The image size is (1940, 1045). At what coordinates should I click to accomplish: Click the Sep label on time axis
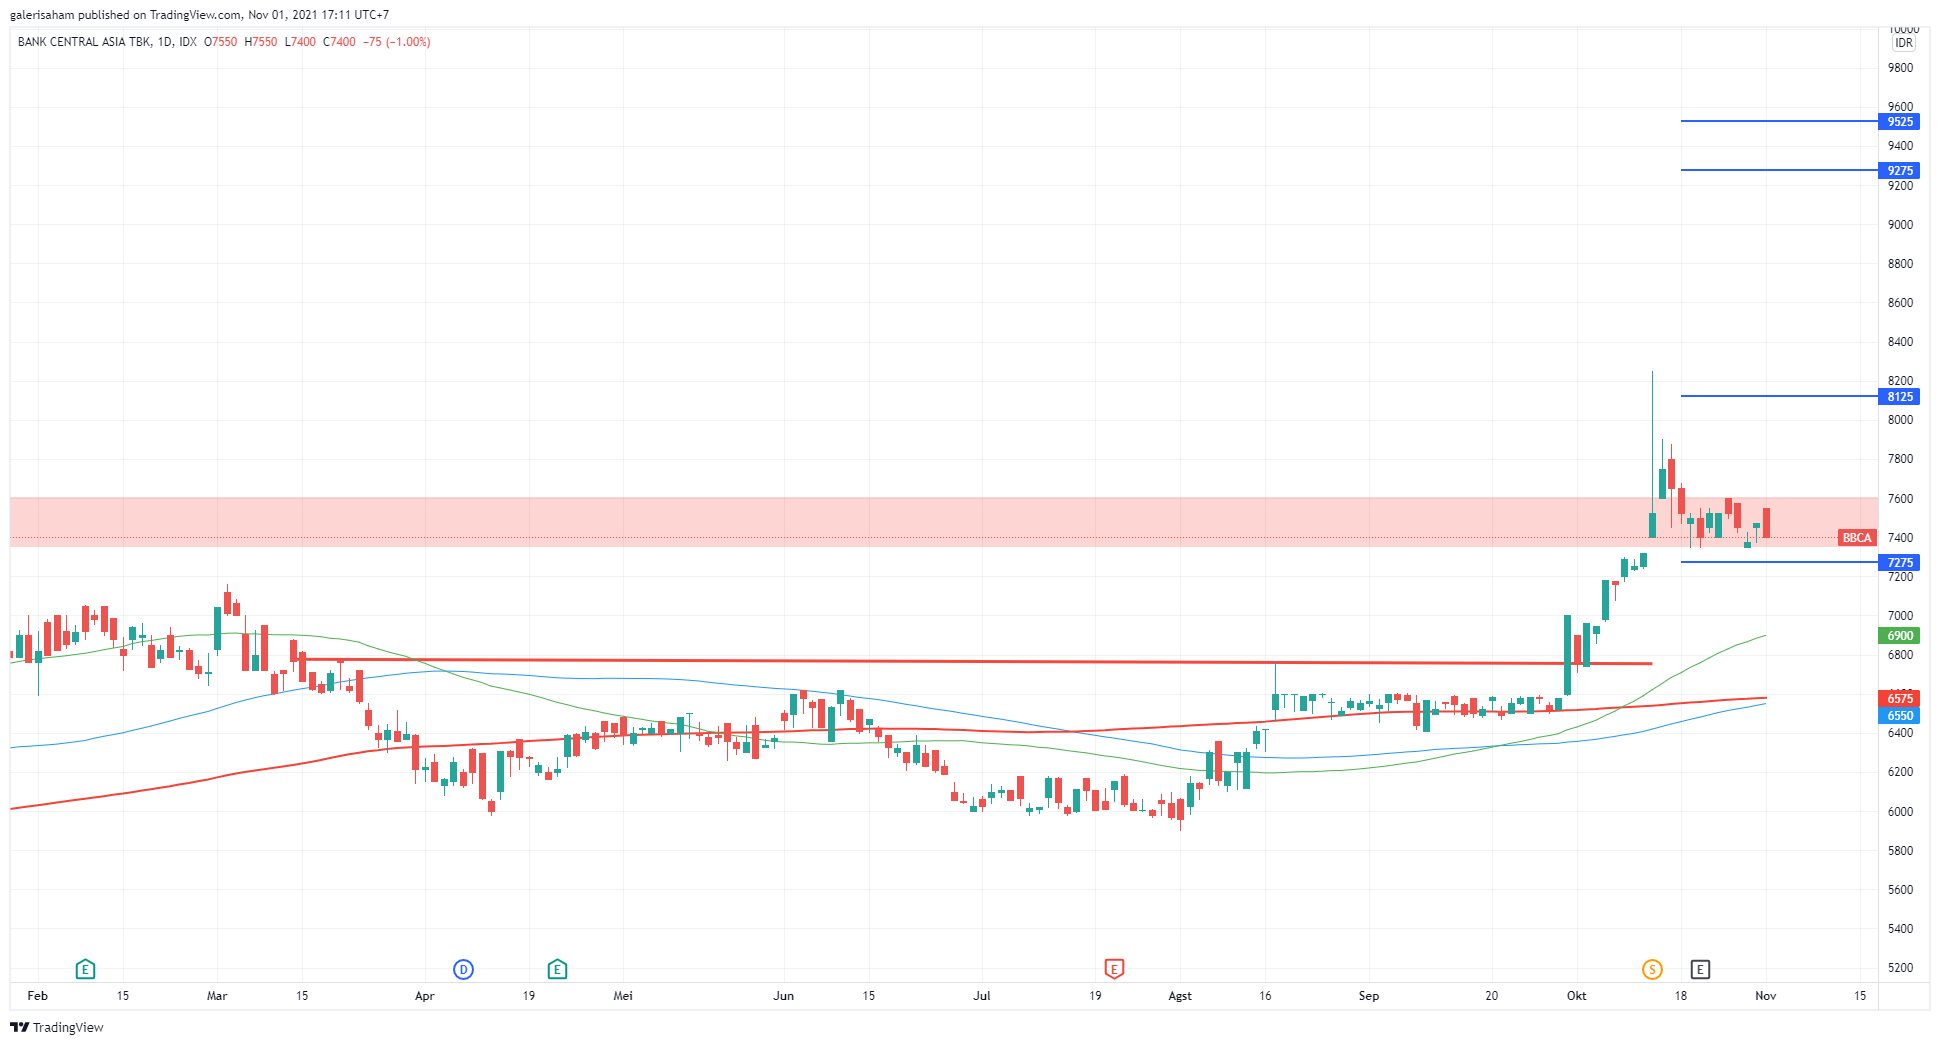(x=1369, y=996)
